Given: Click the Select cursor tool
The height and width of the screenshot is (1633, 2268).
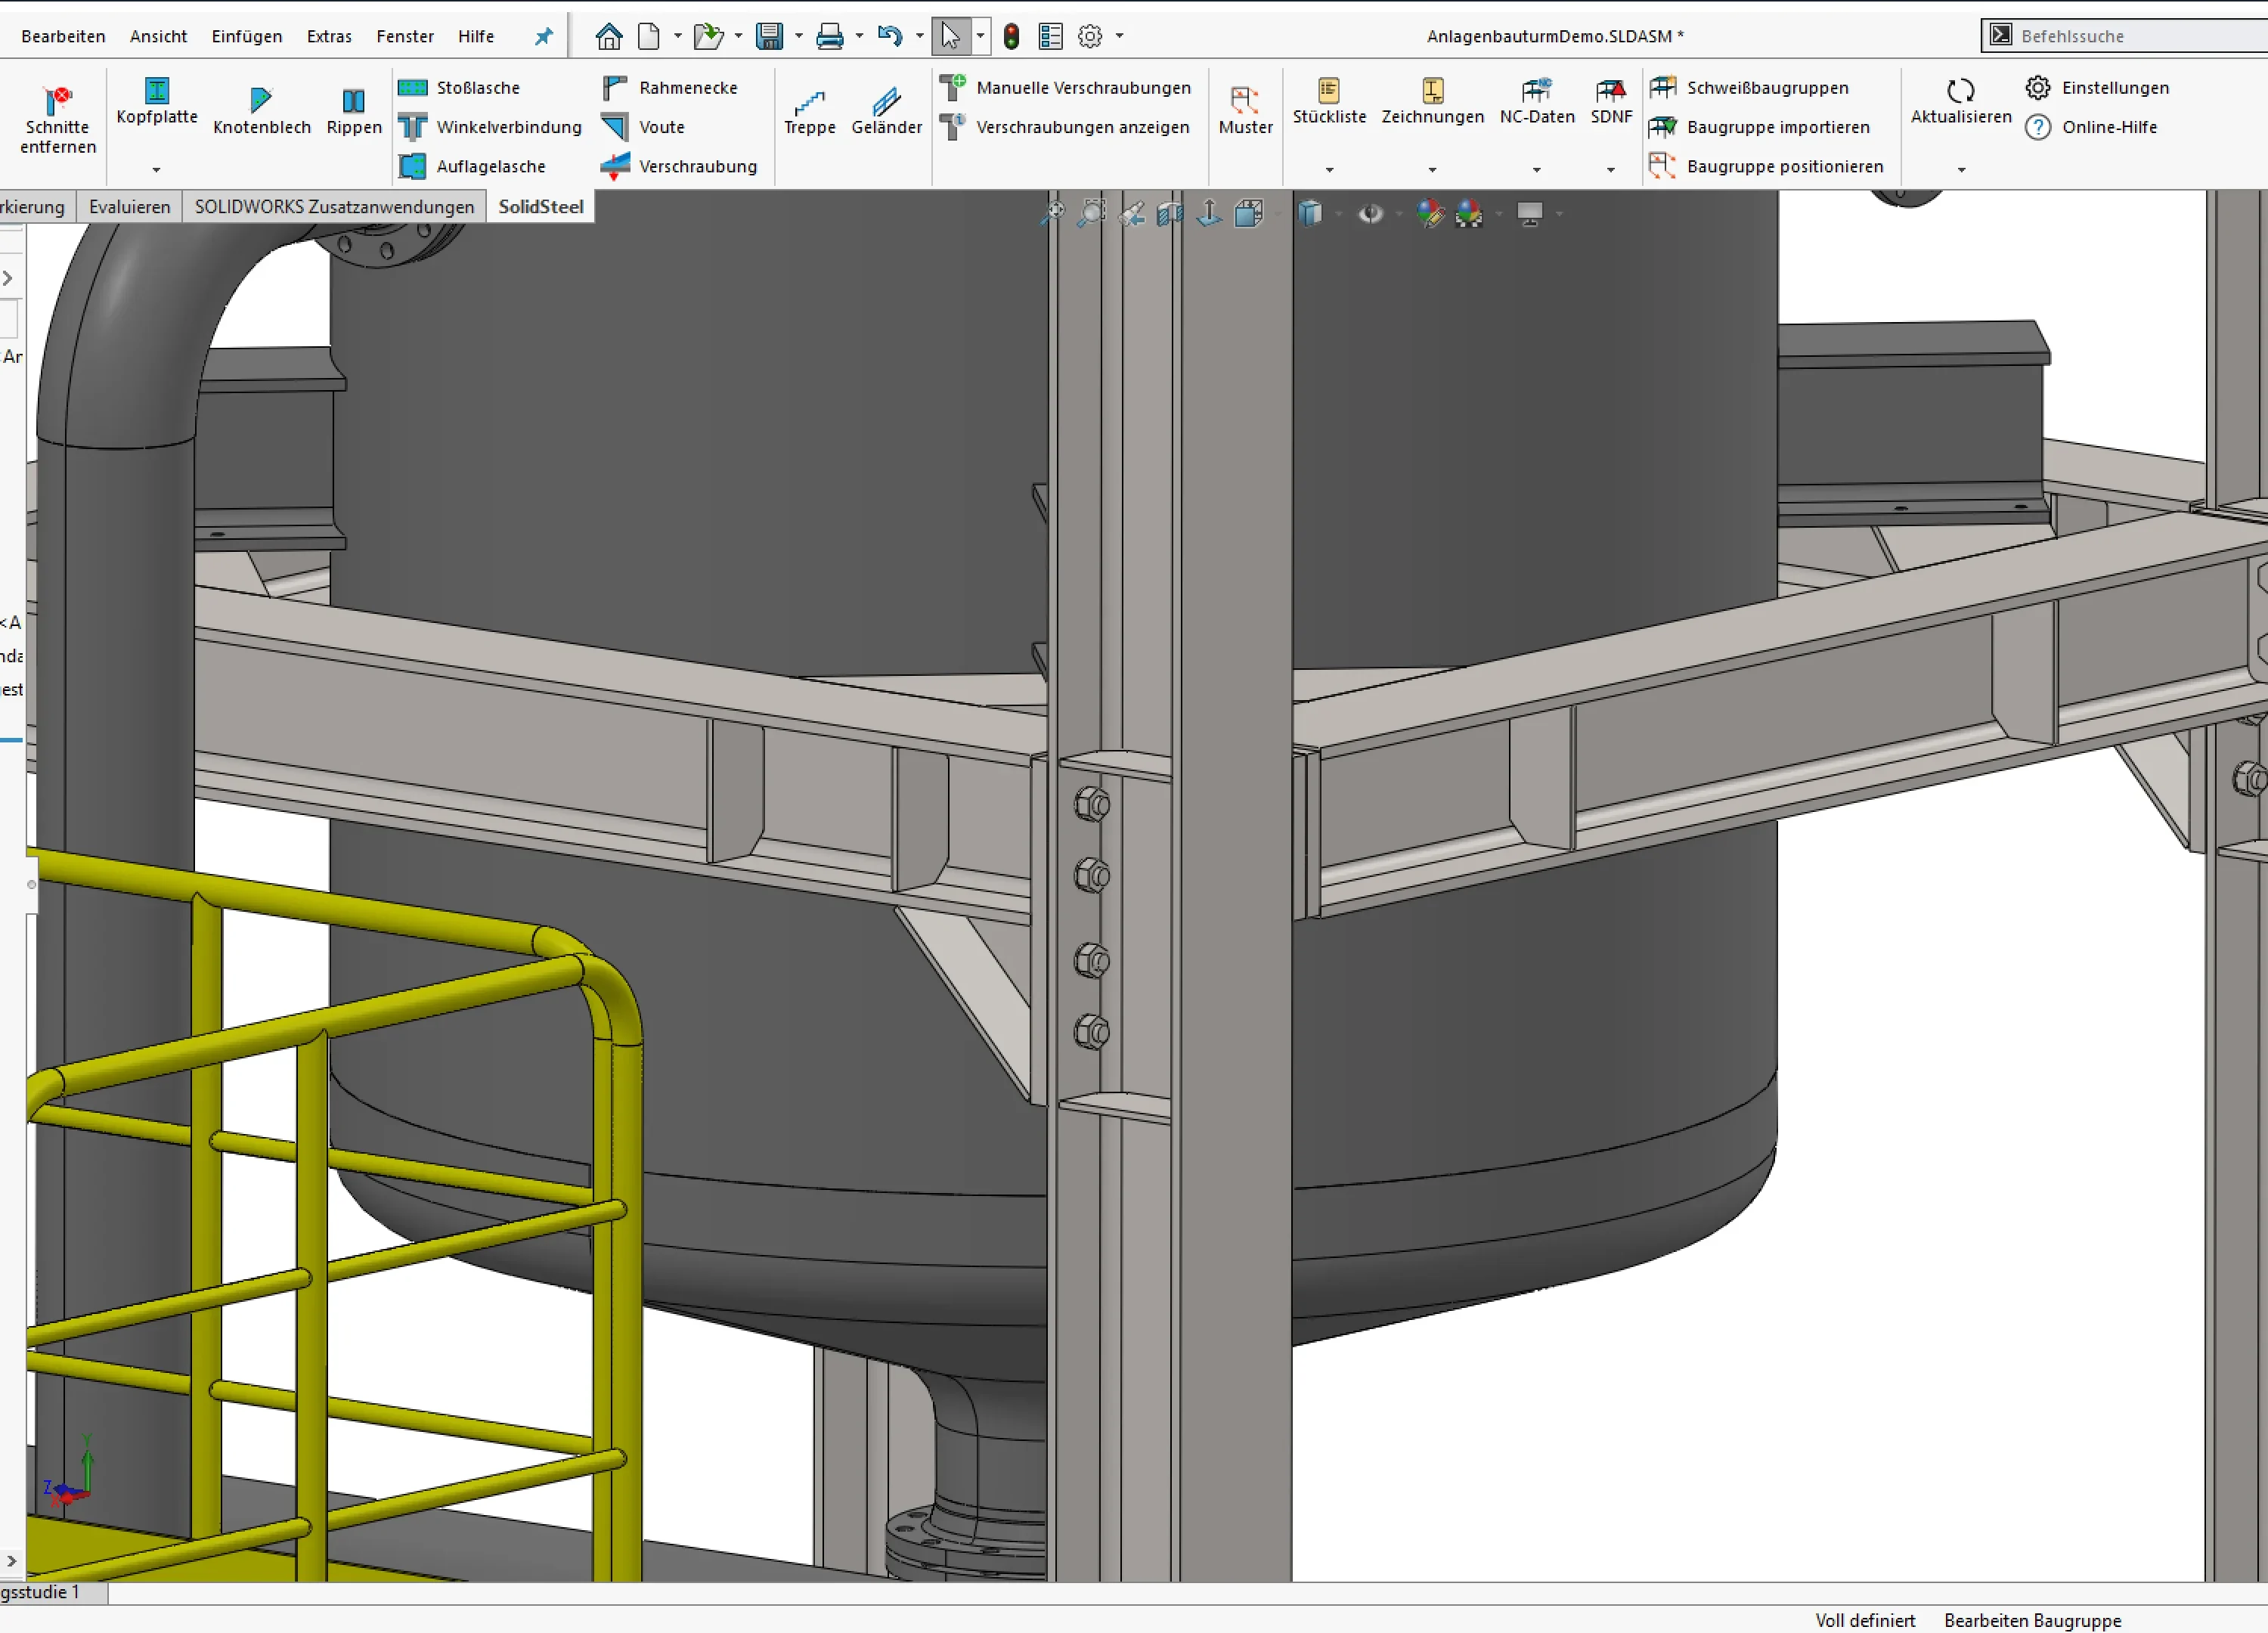Looking at the screenshot, I should coord(950,36).
